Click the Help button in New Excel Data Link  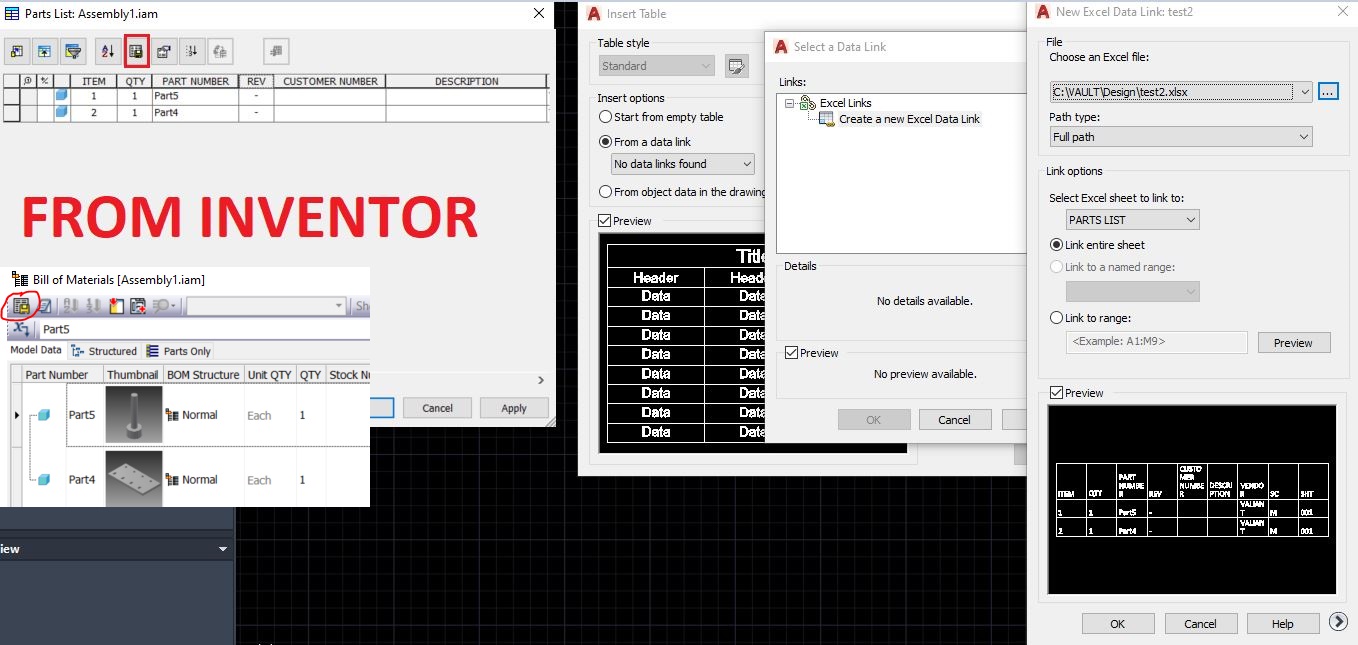[1282, 623]
